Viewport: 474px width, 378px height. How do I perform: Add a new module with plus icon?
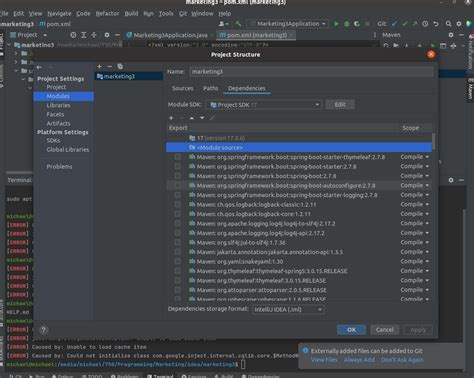click(99, 67)
